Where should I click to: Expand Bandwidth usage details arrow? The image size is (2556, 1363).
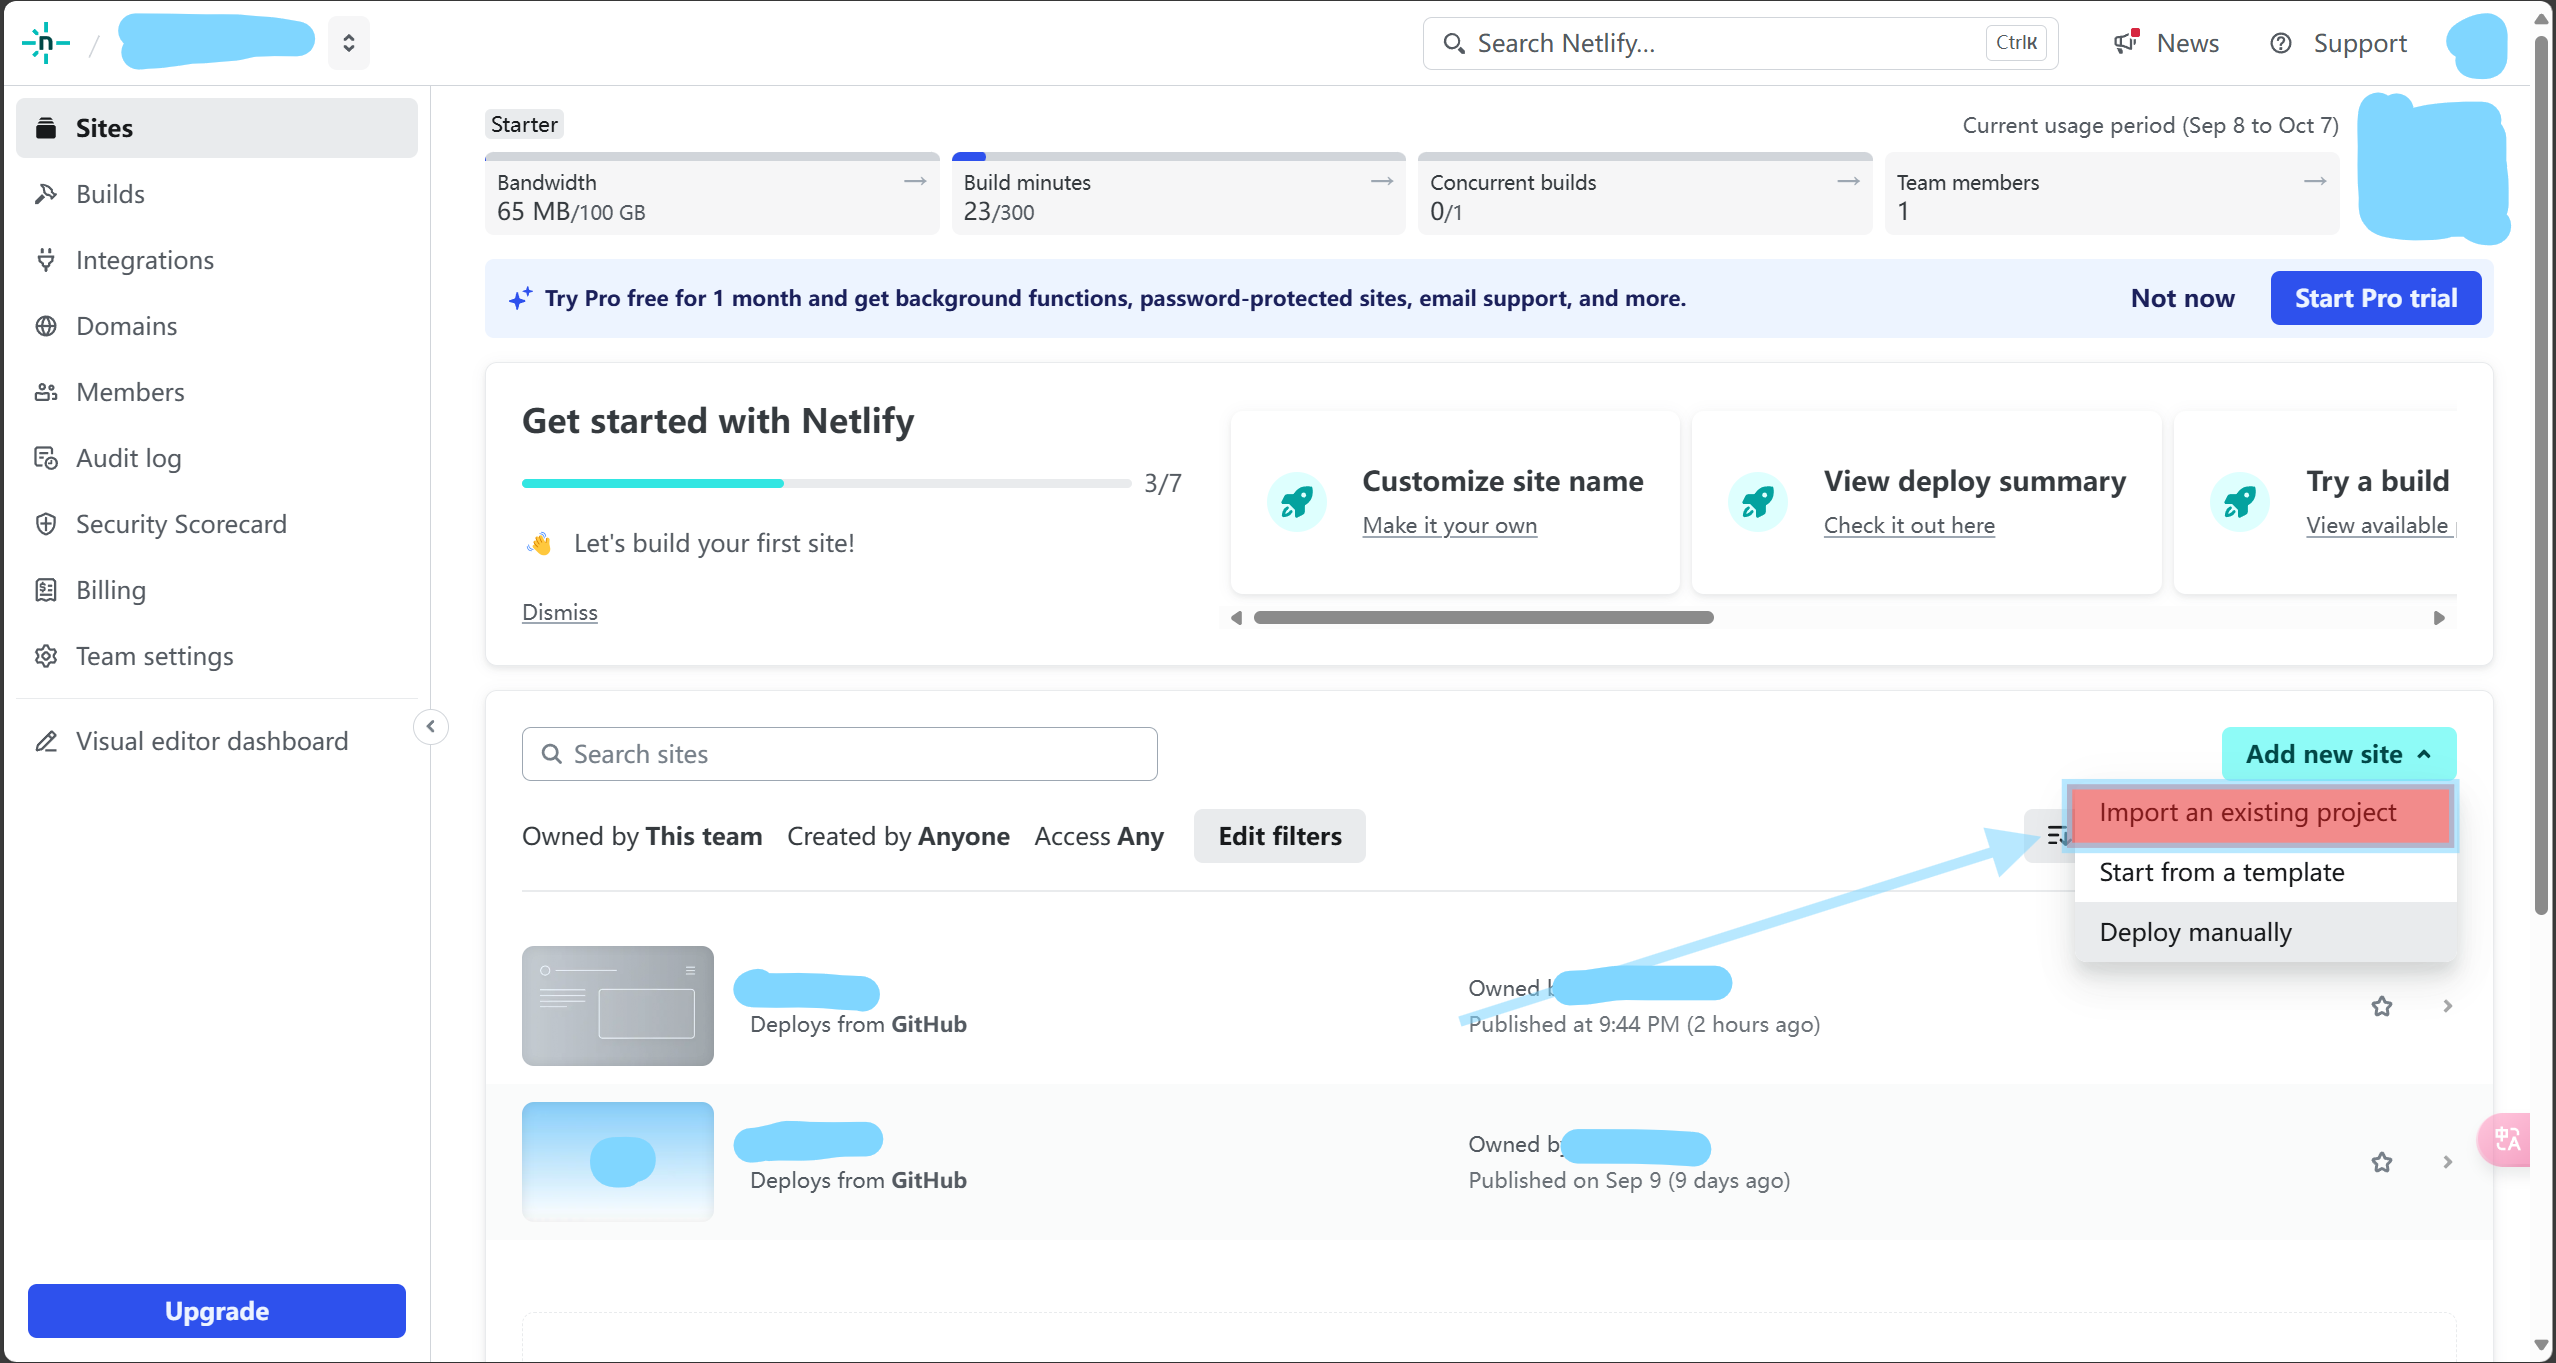coord(914,181)
